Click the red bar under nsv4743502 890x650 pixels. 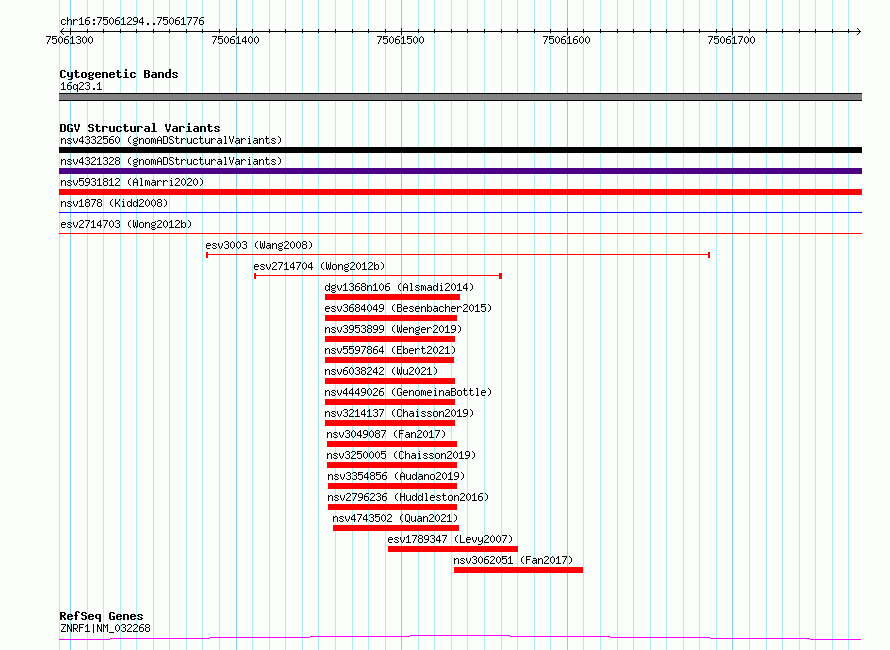(396, 528)
